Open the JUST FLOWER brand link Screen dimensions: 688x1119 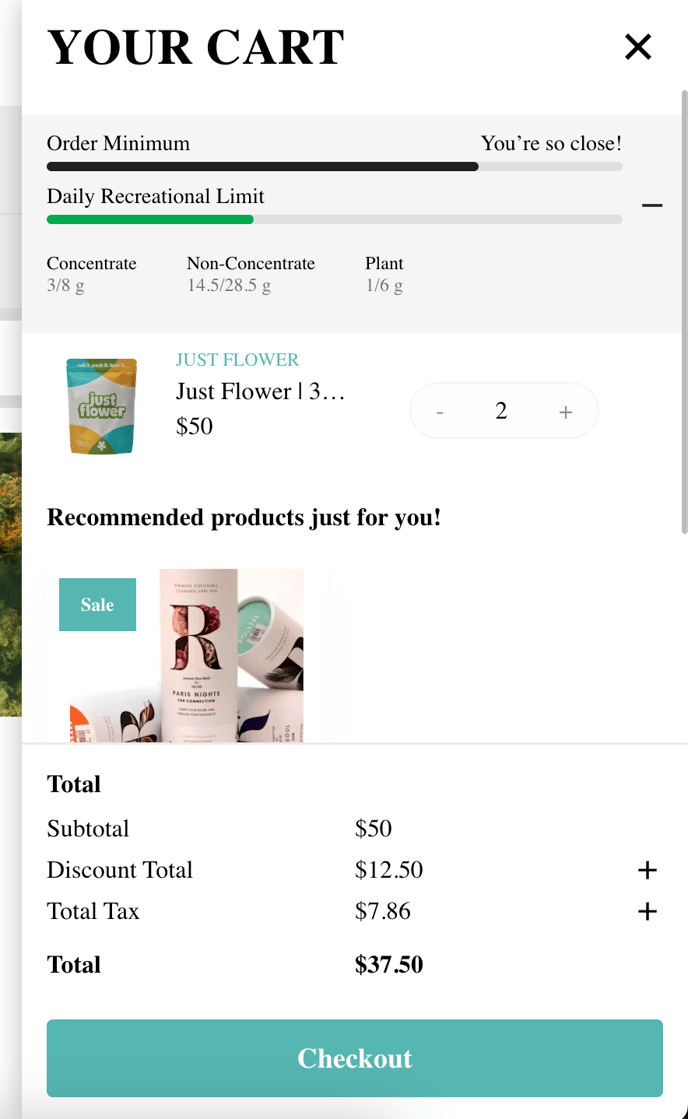(x=237, y=360)
